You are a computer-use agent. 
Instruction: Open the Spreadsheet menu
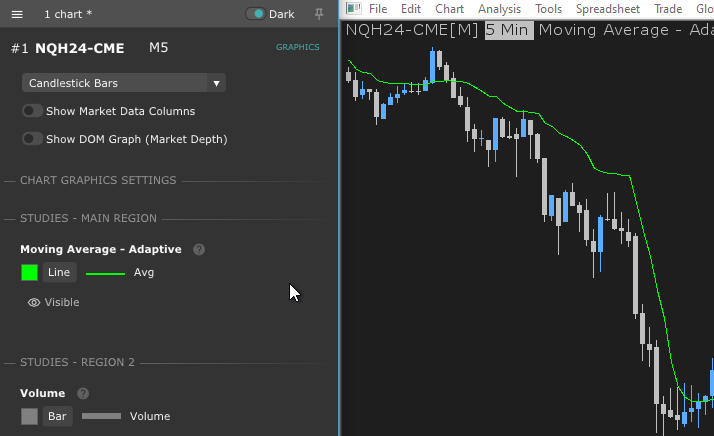608,9
